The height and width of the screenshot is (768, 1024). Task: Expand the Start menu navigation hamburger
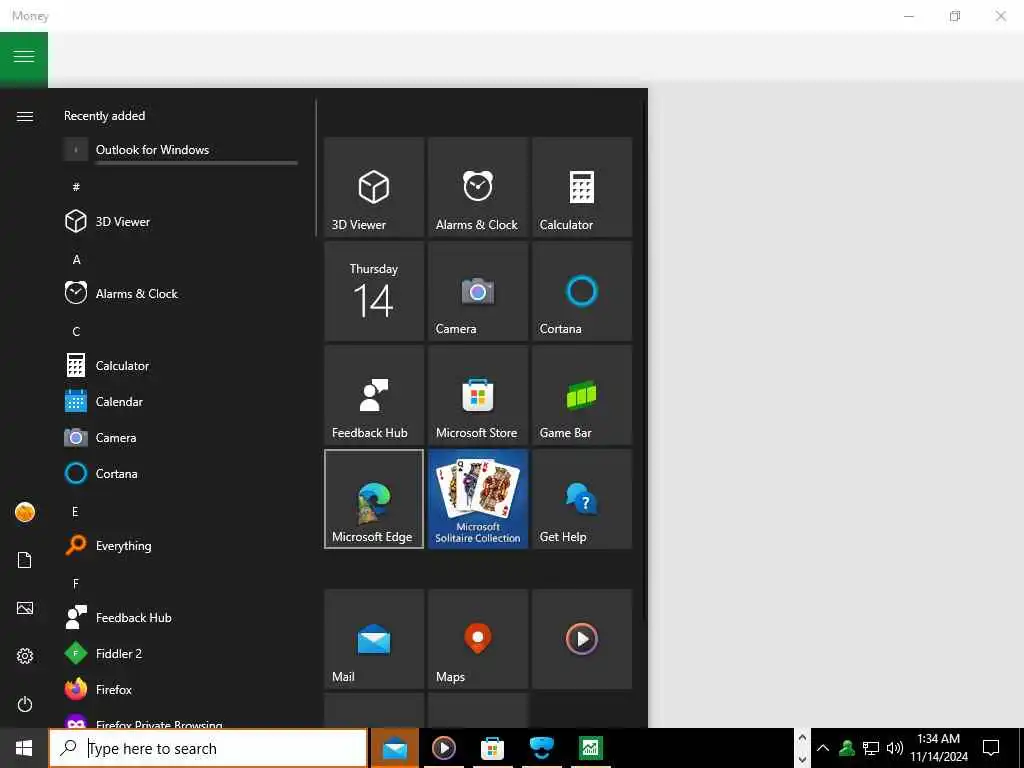pyautogui.click(x=25, y=116)
